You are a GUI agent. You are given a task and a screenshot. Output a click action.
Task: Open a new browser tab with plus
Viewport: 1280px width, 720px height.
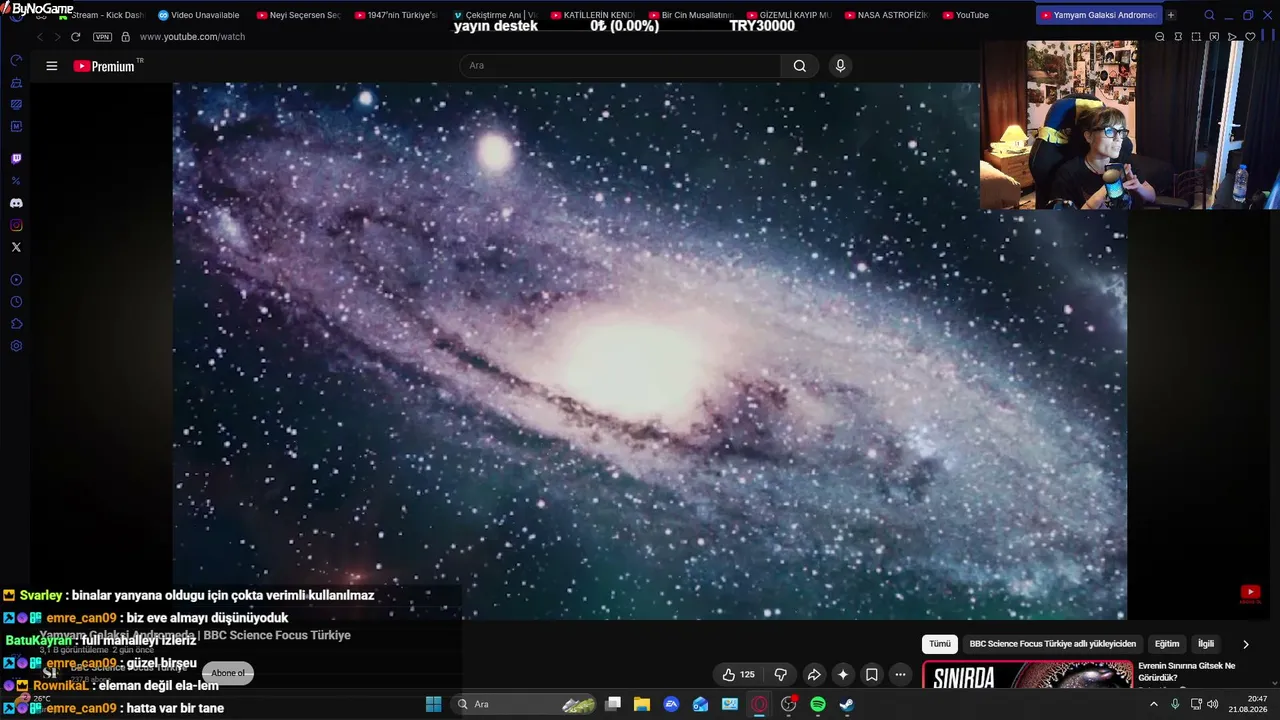(1171, 15)
